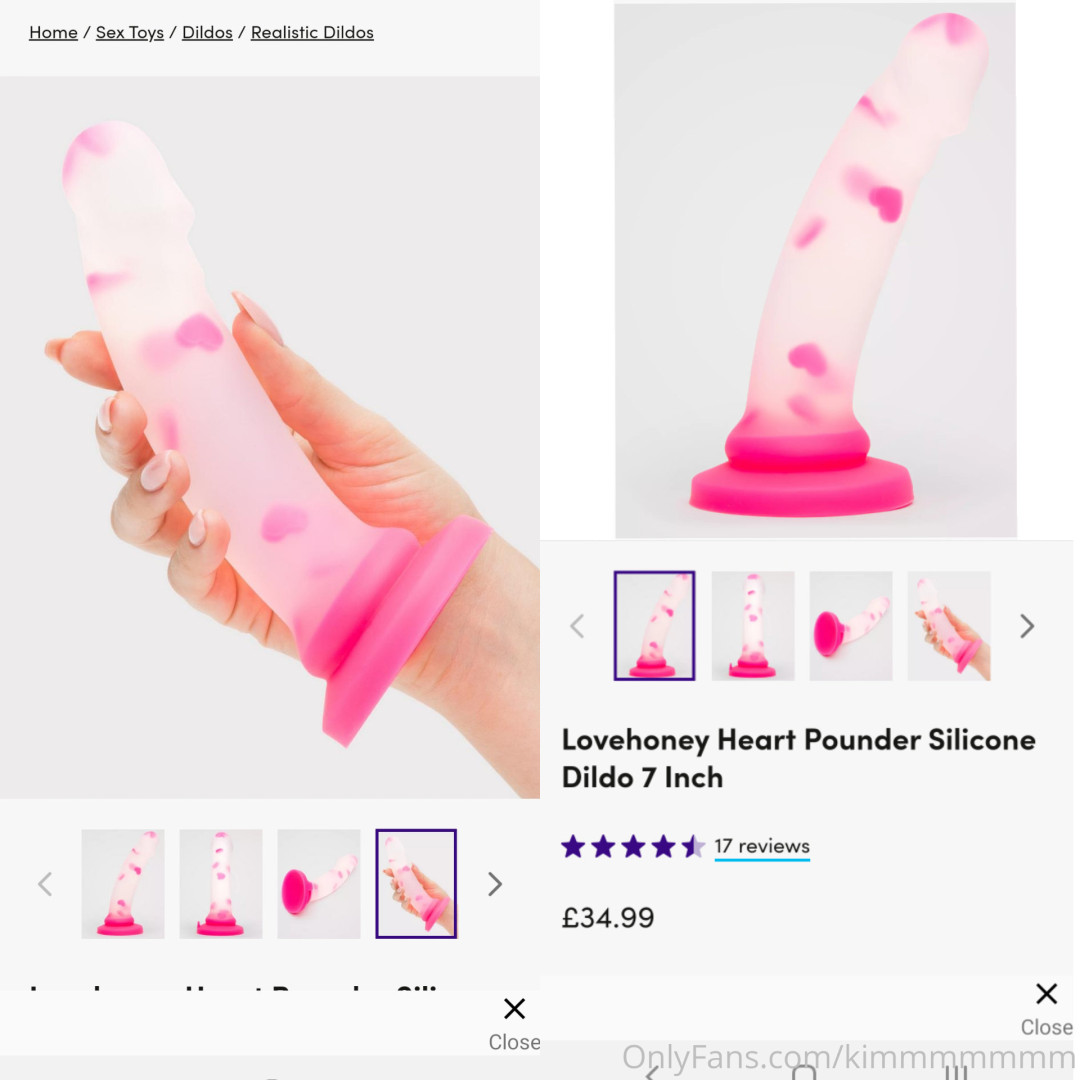
Task: Select second thumbnail in left gallery
Action: pyautogui.click(x=221, y=884)
